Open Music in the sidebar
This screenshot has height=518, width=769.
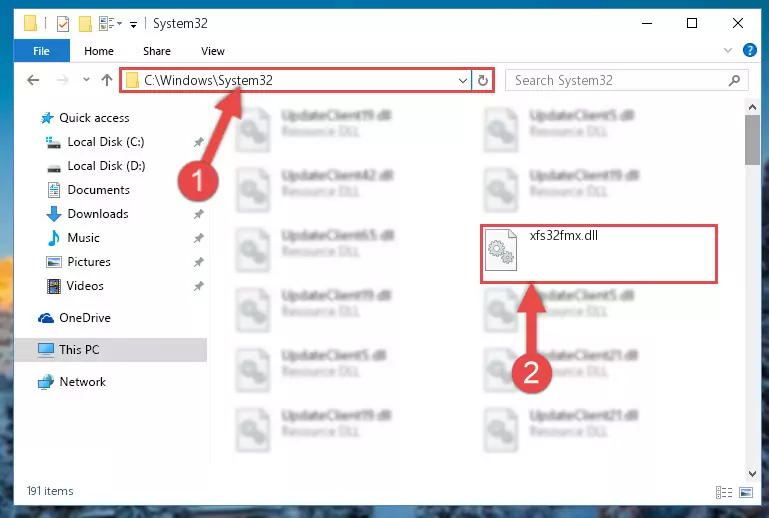tap(83, 238)
